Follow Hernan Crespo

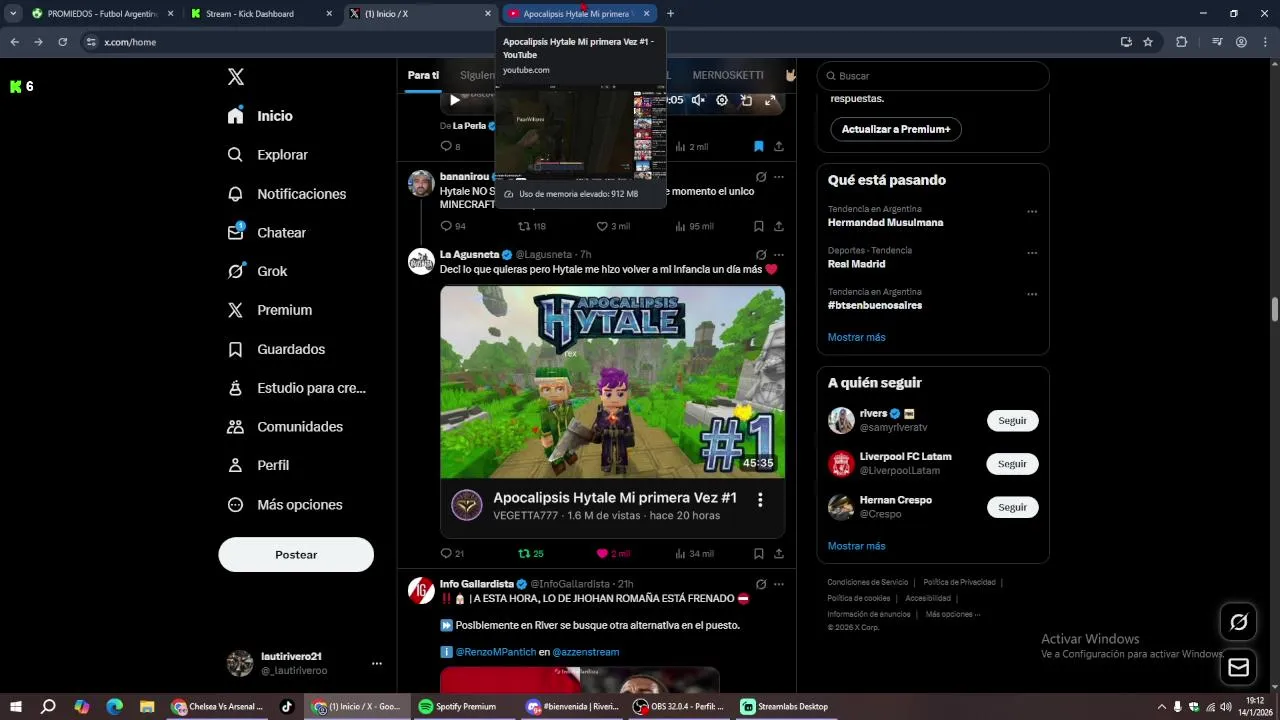pyautogui.click(x=1013, y=507)
